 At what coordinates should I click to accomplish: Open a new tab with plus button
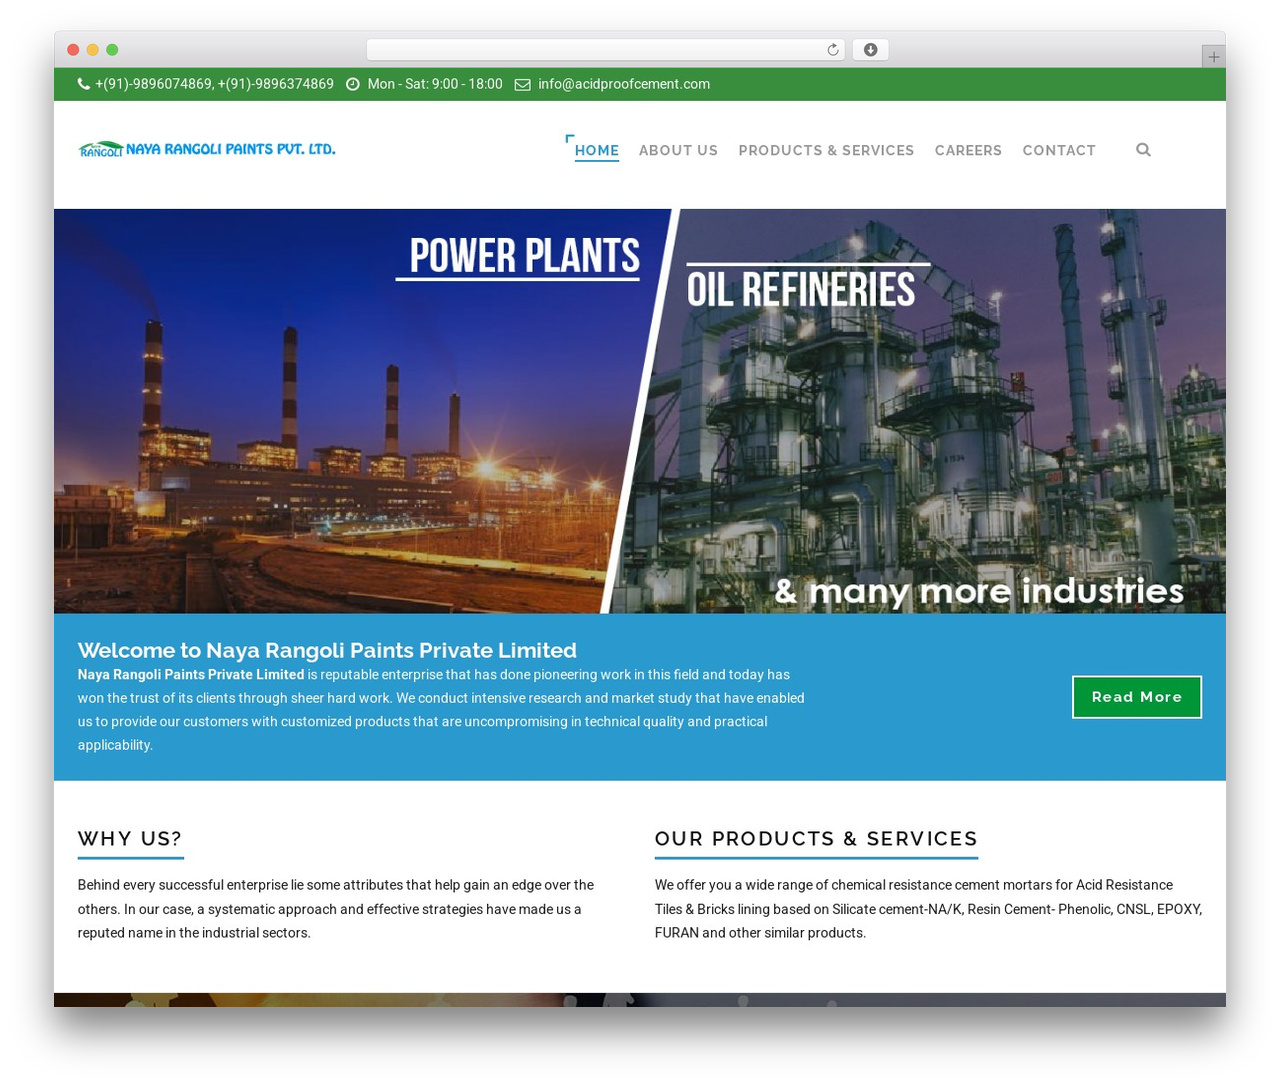pos(1213,57)
